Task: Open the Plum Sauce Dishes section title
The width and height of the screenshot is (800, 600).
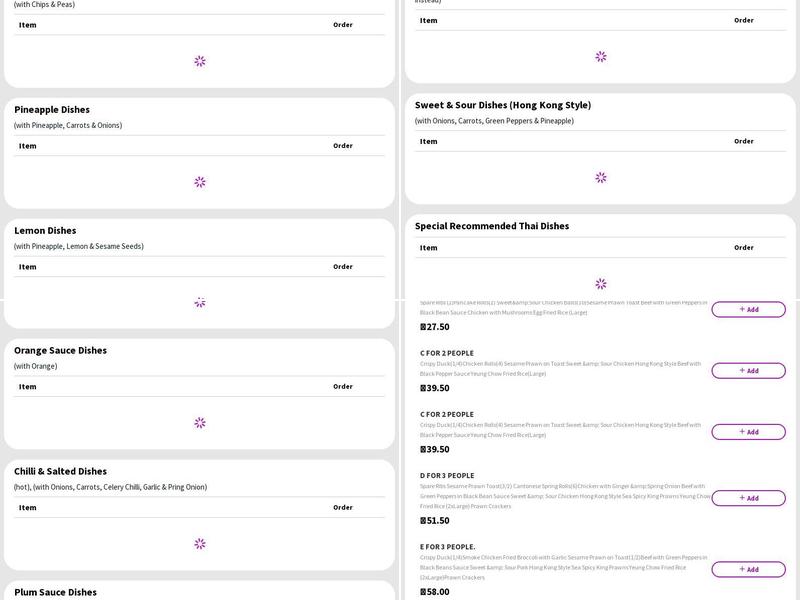Action: click(x=55, y=592)
